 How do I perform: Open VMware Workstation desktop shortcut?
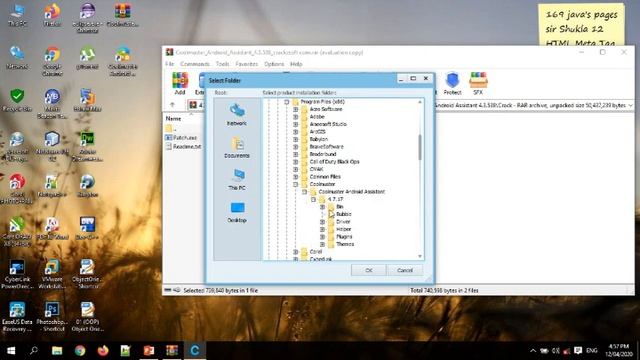tap(52, 274)
